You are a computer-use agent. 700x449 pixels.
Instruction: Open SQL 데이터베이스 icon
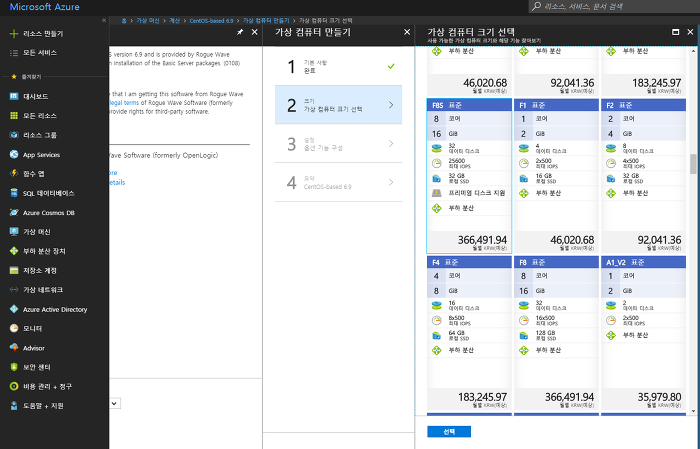(x=14, y=193)
